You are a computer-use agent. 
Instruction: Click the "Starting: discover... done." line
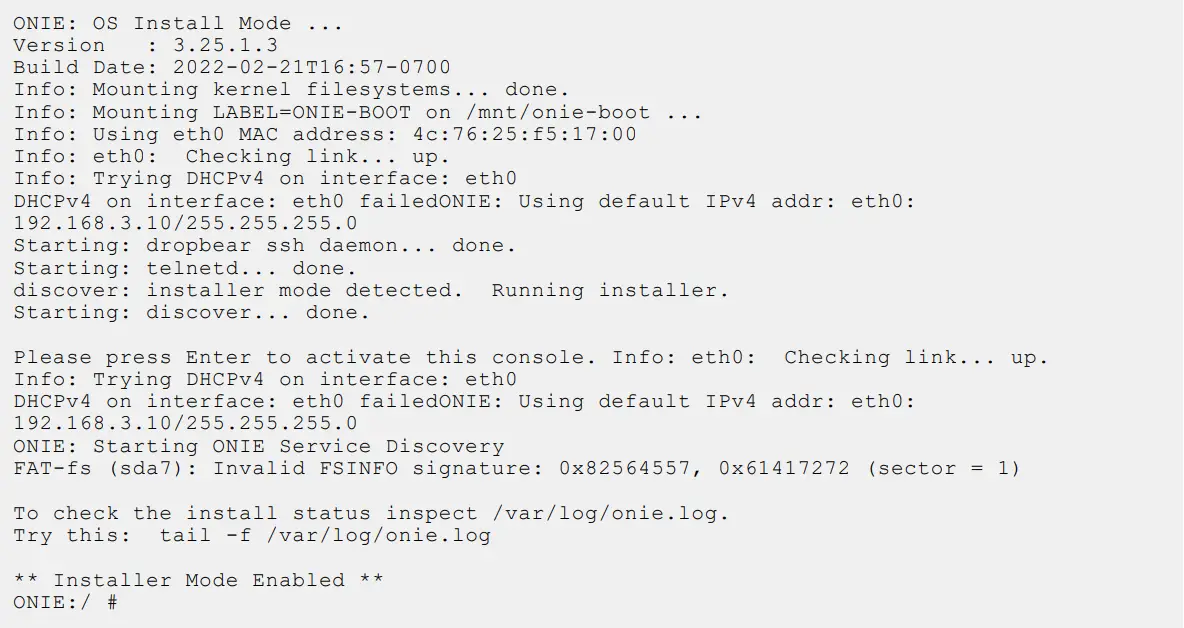pyautogui.click(x=191, y=312)
